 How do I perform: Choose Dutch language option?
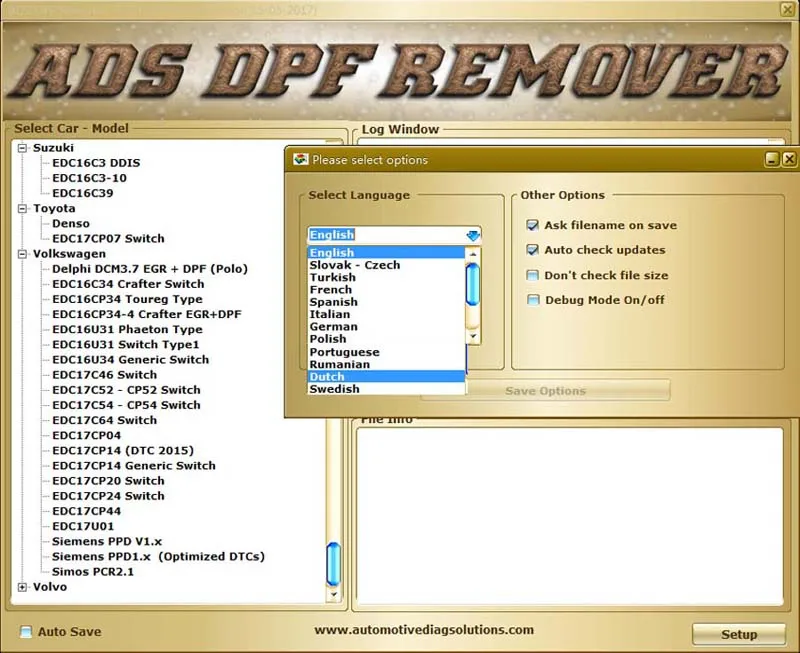point(386,376)
